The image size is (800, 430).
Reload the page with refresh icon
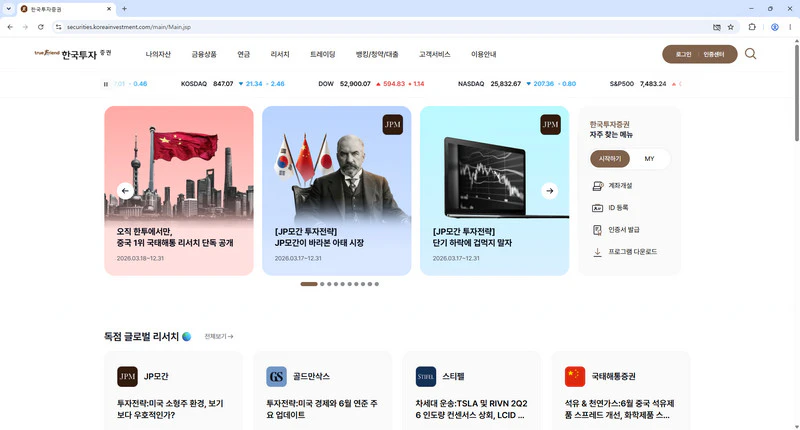(41, 27)
